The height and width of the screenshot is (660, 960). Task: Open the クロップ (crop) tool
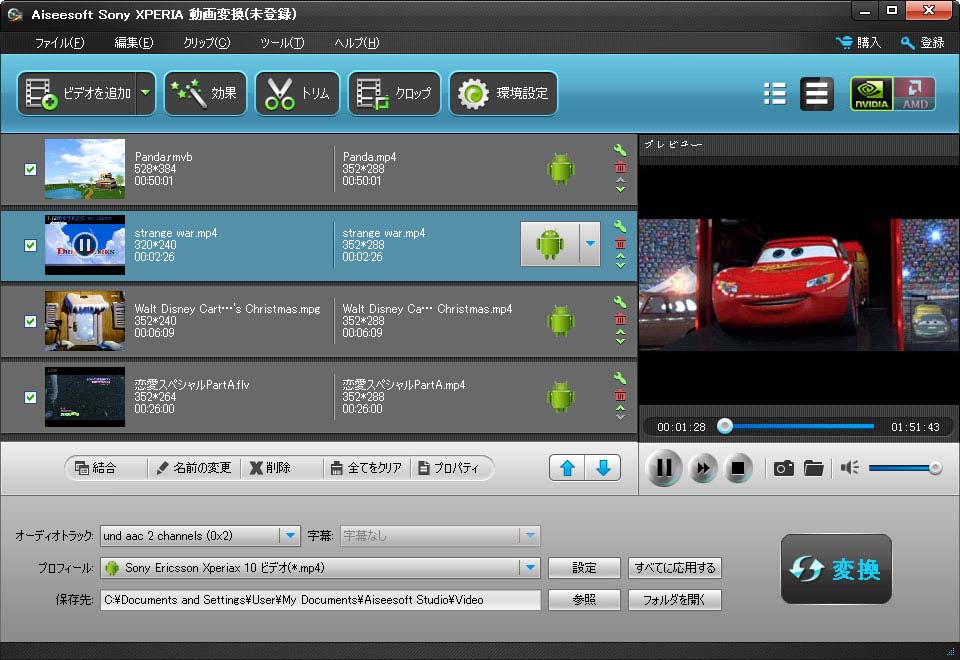click(394, 94)
